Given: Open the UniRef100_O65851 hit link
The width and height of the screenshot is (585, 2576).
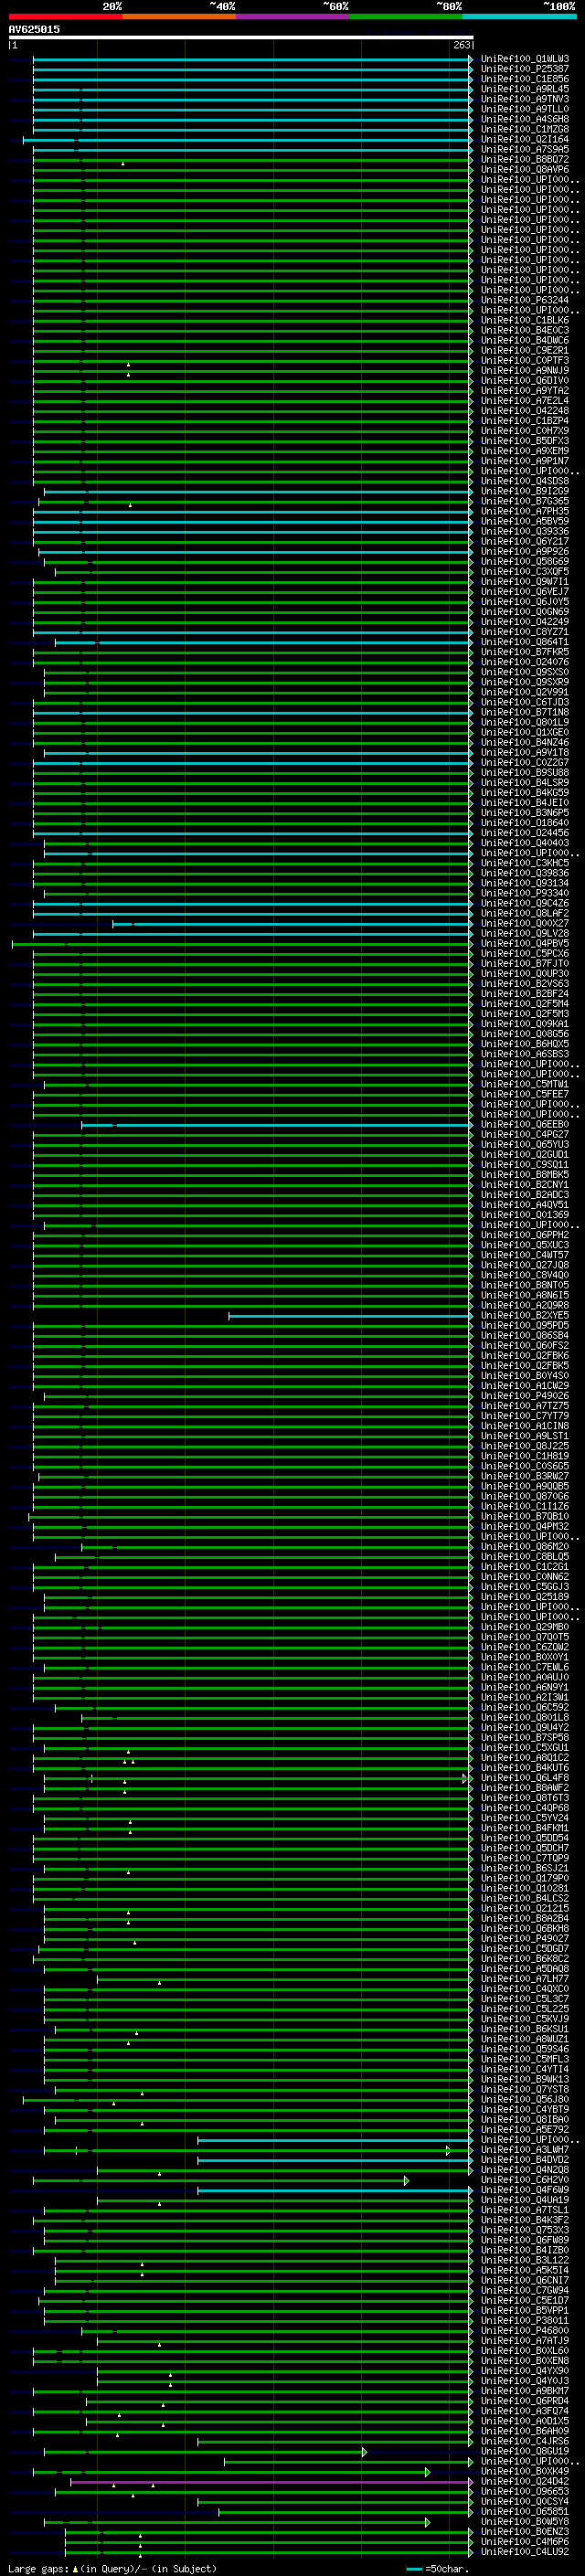Looking at the screenshot, I should click(525, 2512).
